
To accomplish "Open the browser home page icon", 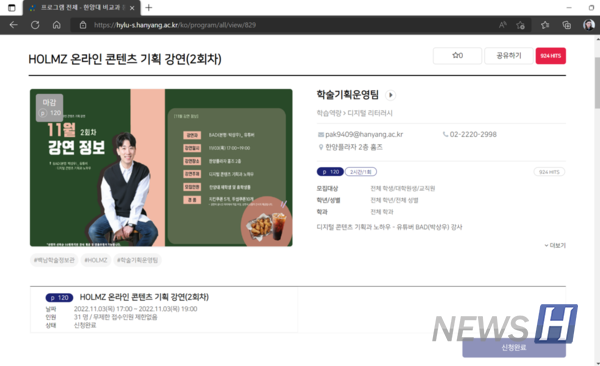I will click(x=57, y=25).
